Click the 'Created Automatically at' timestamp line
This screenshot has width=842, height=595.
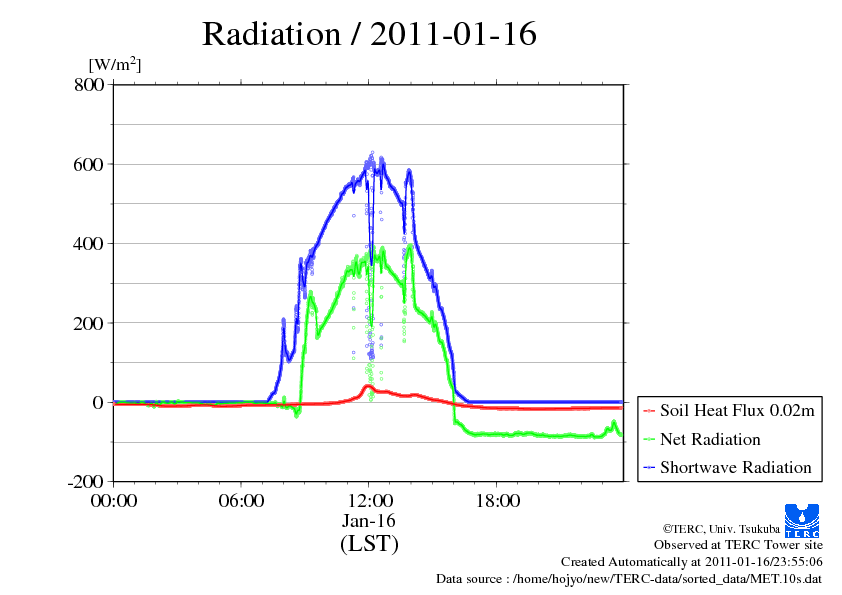pos(692,562)
